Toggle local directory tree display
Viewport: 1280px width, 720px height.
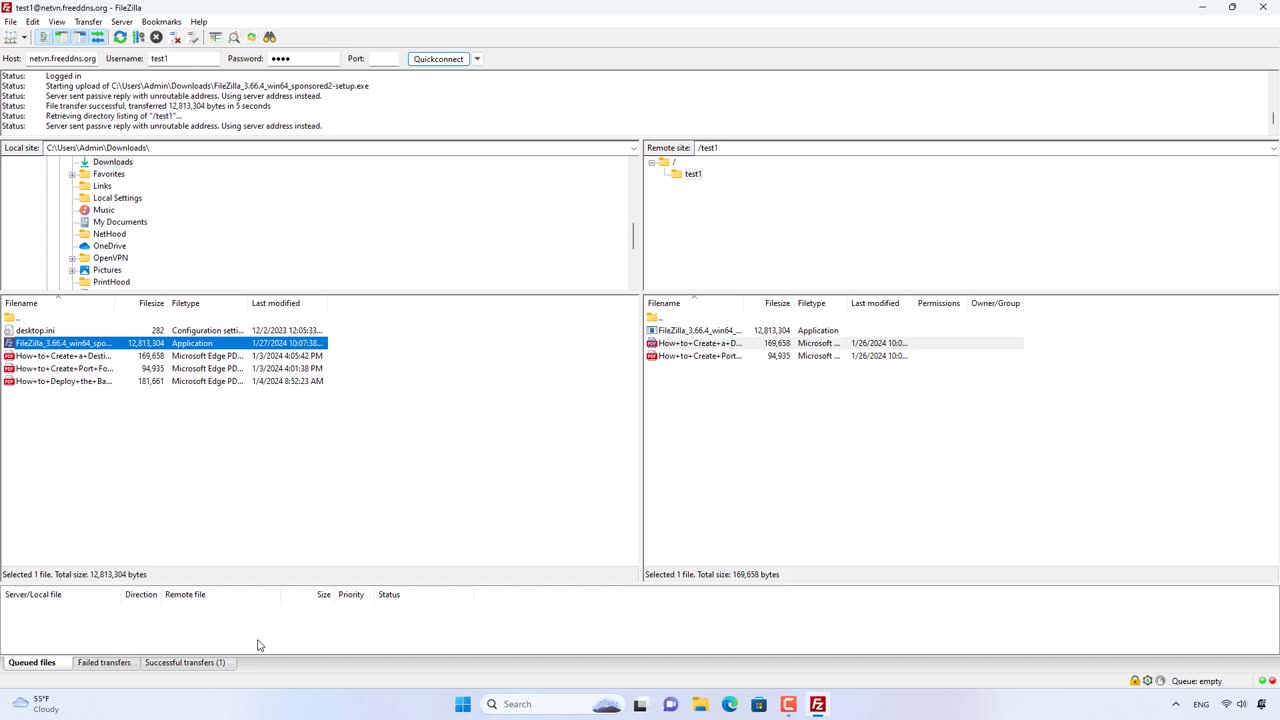click(61, 37)
